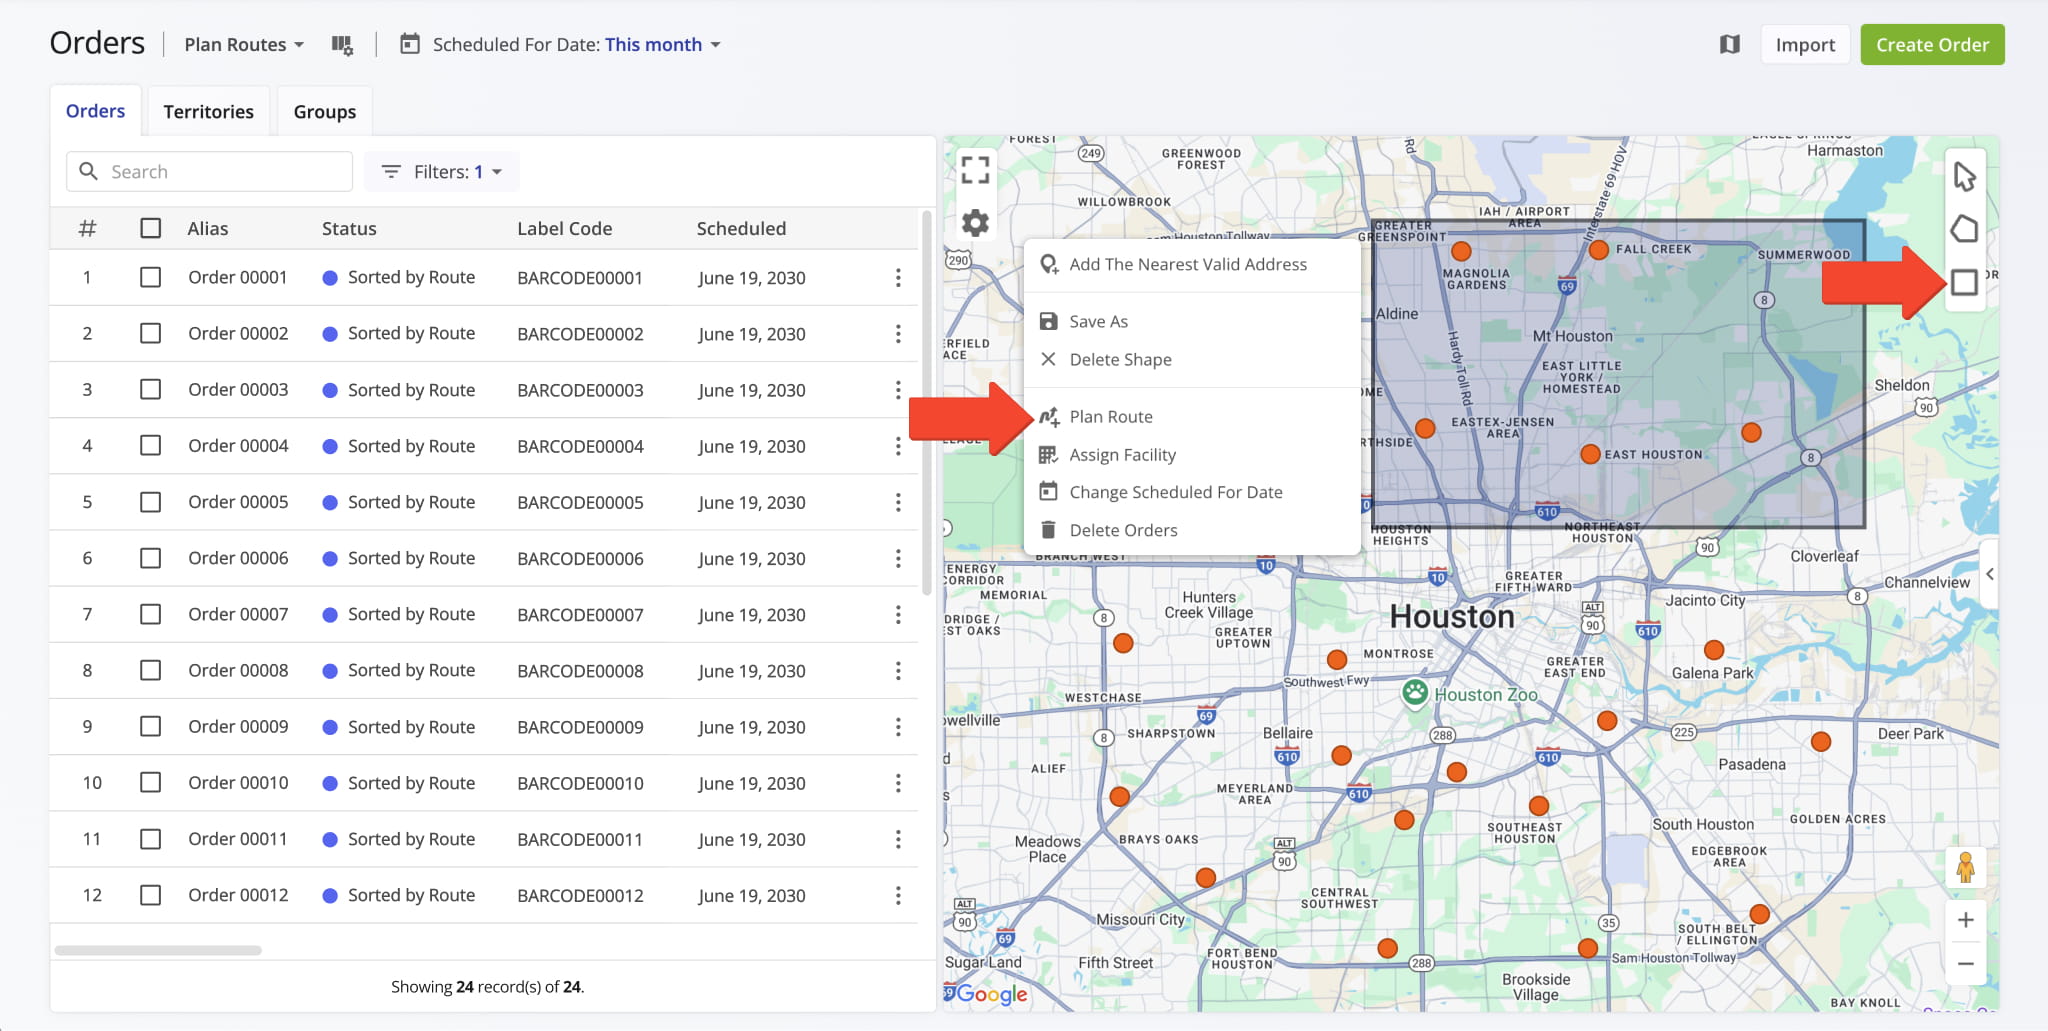Check the box for Order 00003
This screenshot has height=1031, width=2048.
point(151,389)
